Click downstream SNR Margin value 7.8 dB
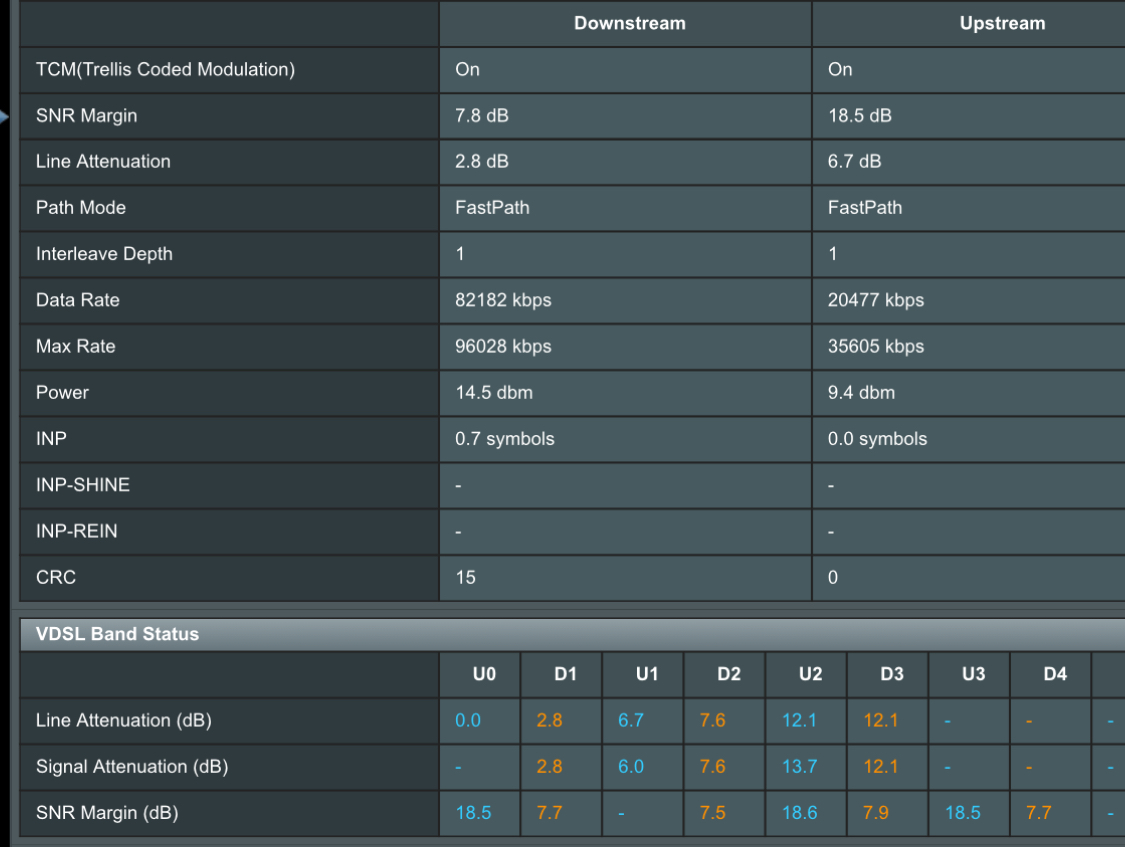Image resolution: width=1125 pixels, height=847 pixels. tap(481, 115)
